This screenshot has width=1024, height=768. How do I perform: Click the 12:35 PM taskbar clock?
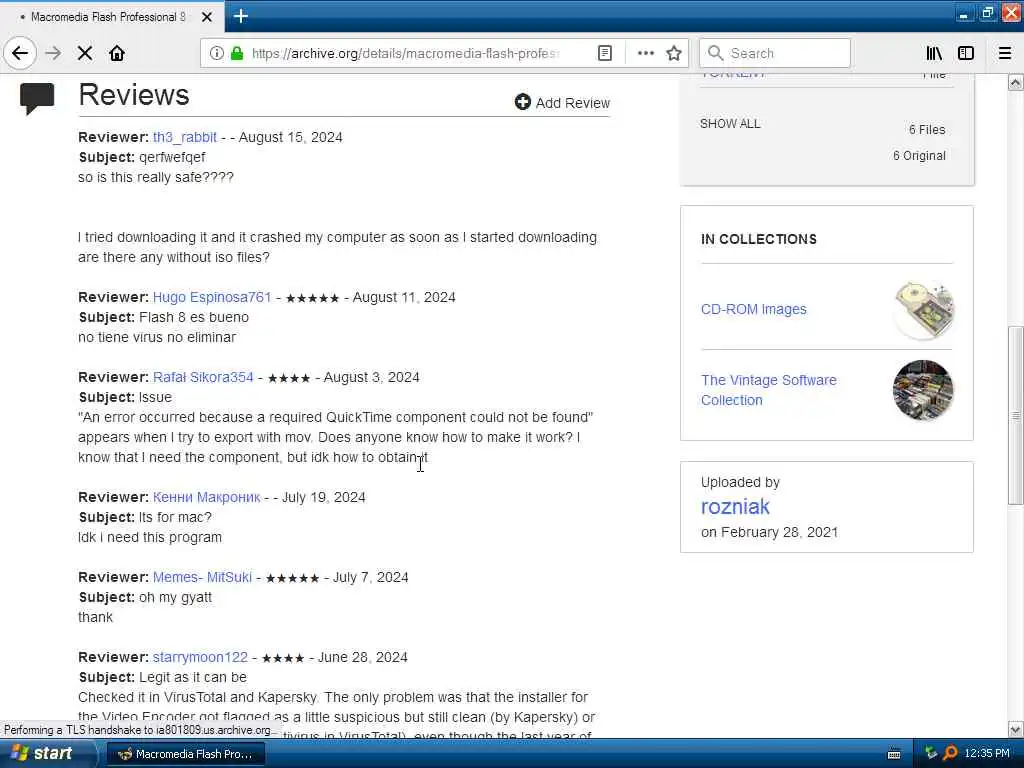point(987,754)
